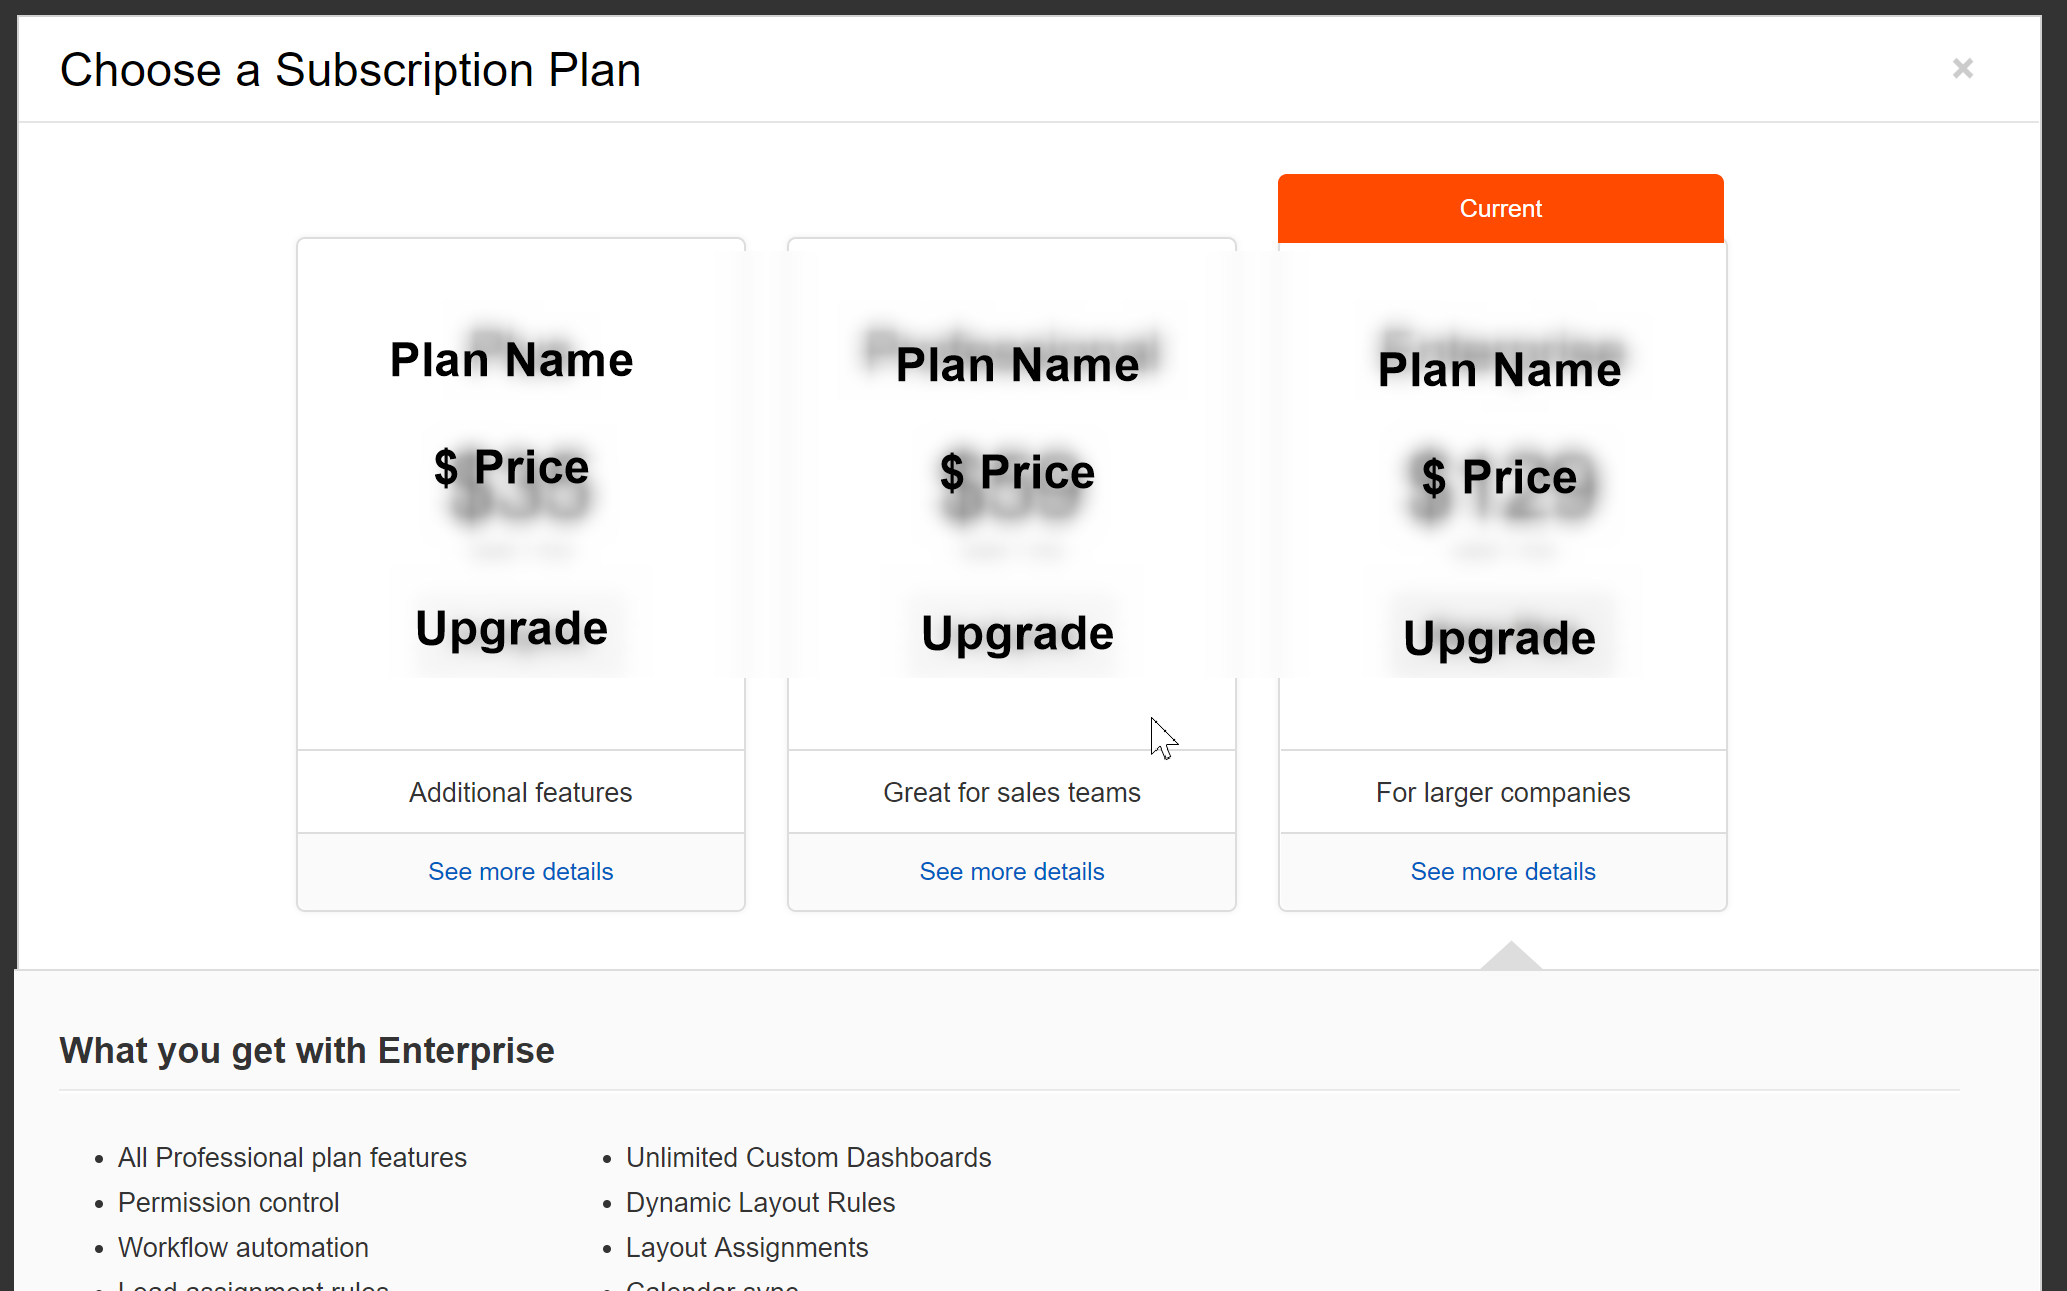Click the triangle pointer below the Enterprise card
The width and height of the screenshot is (2067, 1291).
(1511, 955)
